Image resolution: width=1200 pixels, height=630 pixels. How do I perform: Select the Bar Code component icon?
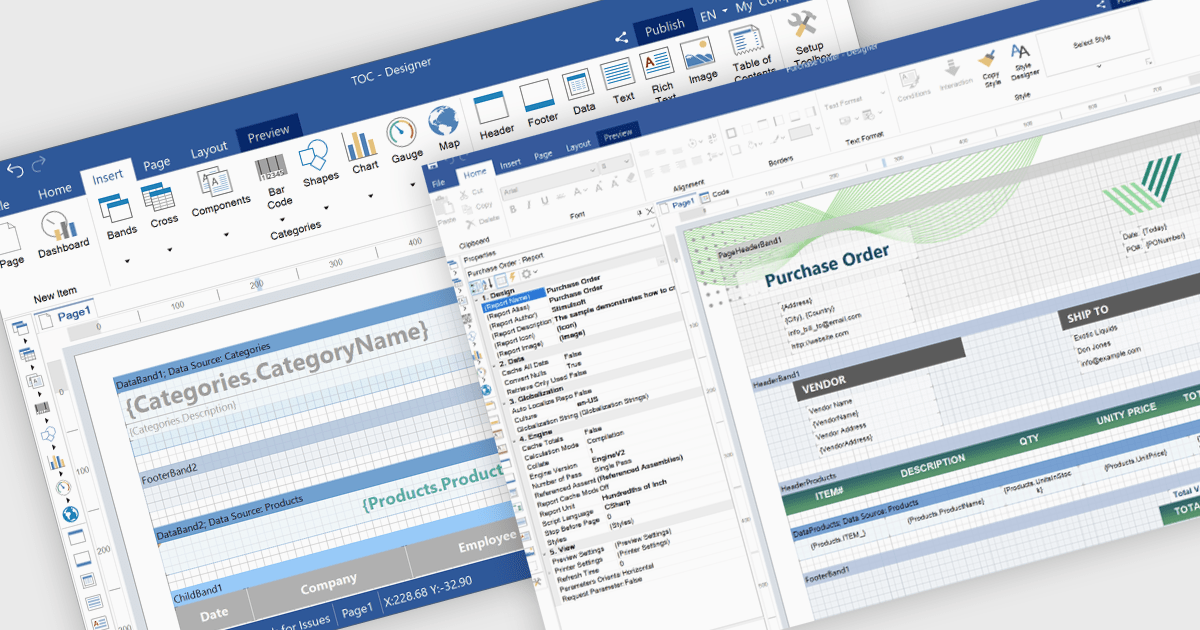tap(272, 166)
